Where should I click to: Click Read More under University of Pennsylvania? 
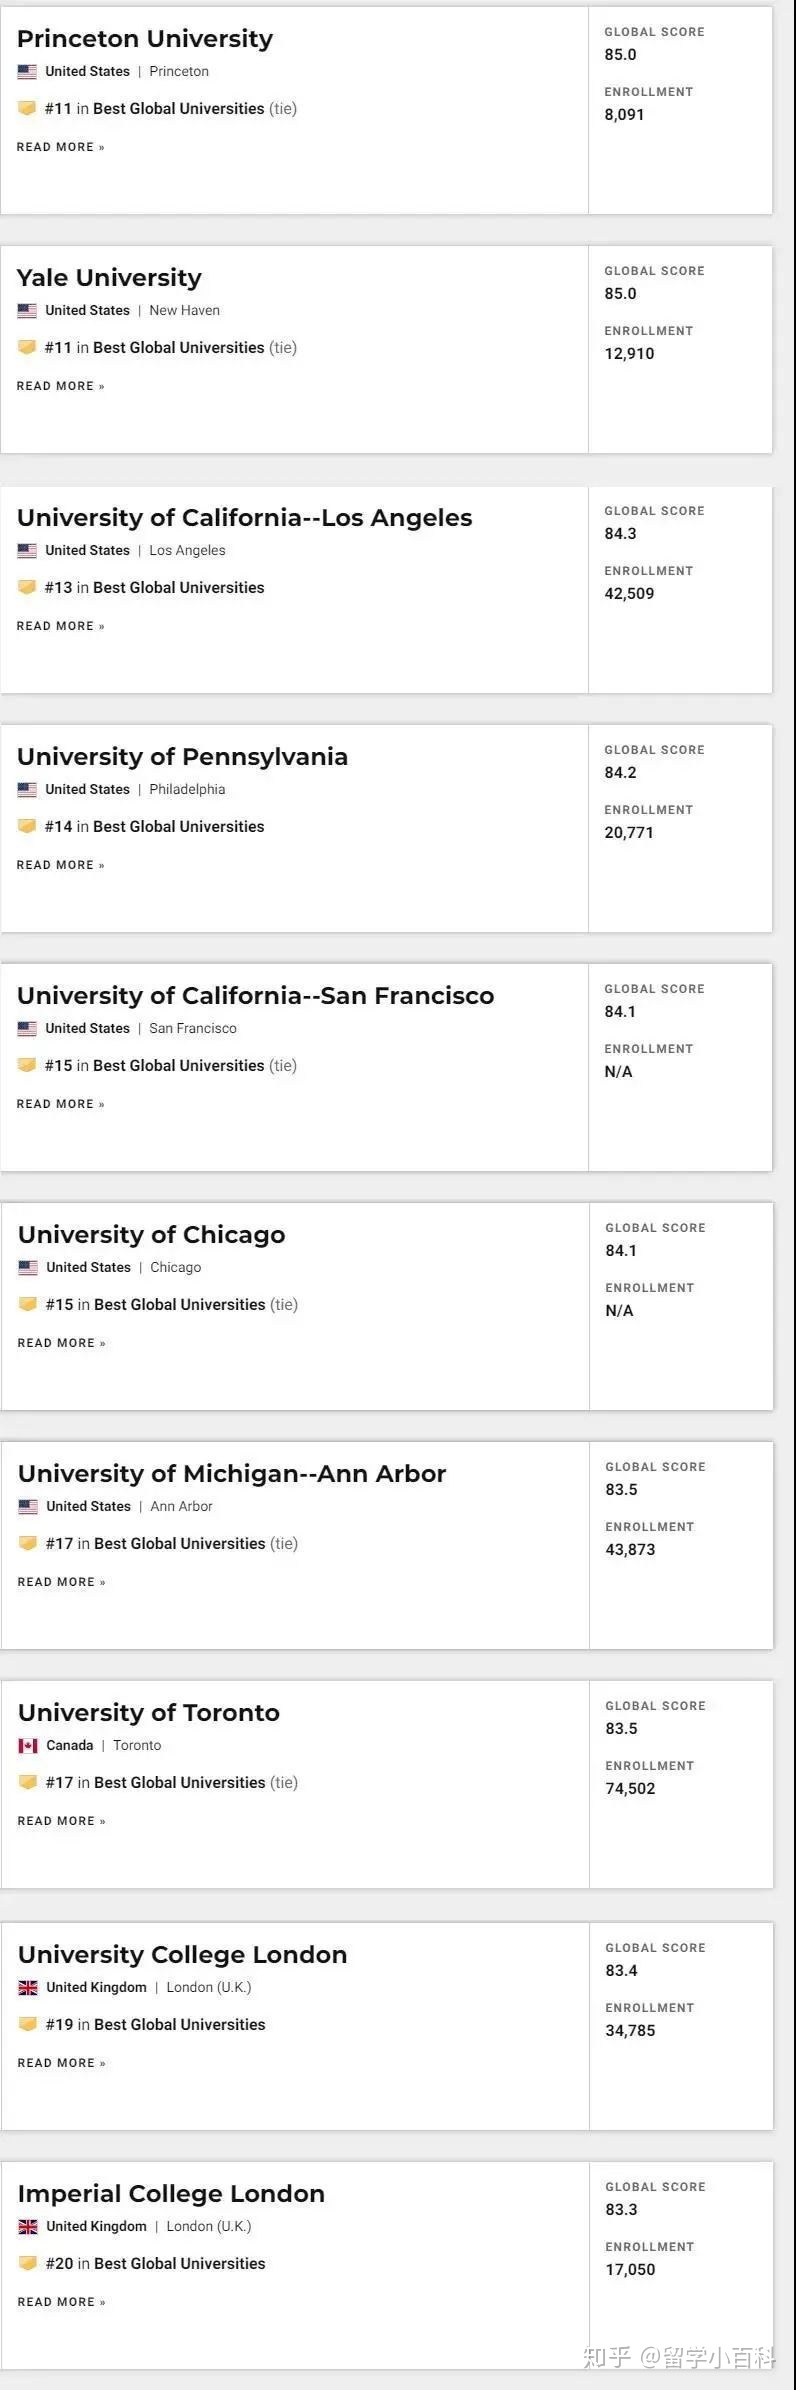[x=60, y=865]
